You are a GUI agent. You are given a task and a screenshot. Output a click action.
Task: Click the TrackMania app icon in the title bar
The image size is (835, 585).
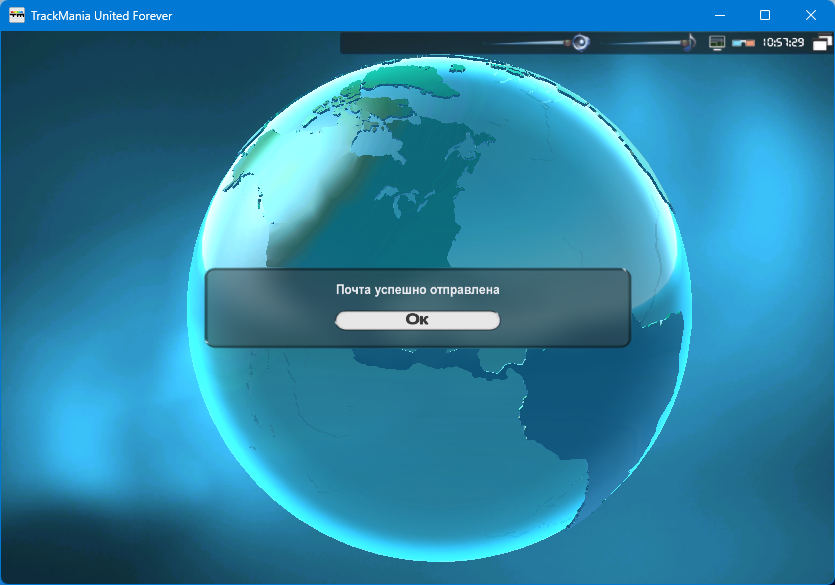17,15
